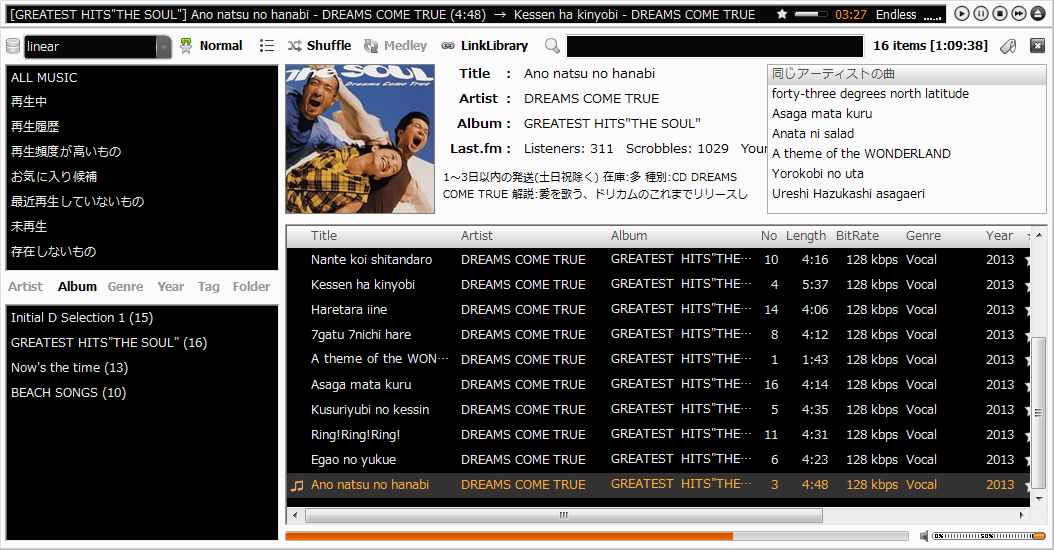
Task: Stop playback with the stop button
Action: [x=1000, y=13]
